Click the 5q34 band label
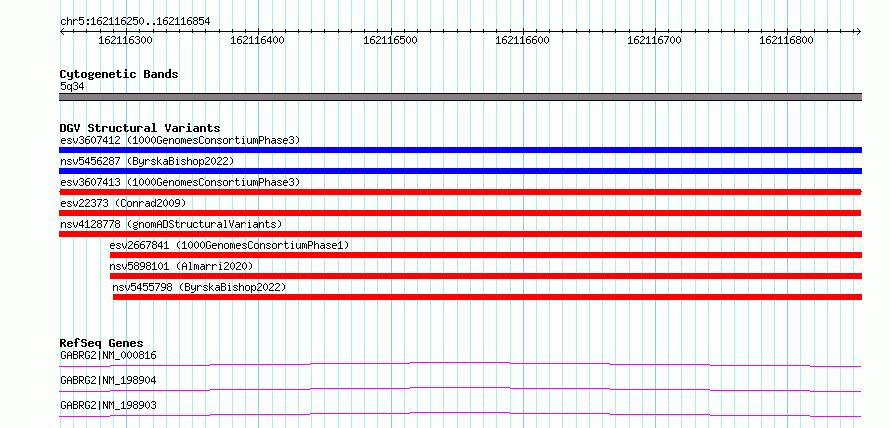 pyautogui.click(x=72, y=86)
